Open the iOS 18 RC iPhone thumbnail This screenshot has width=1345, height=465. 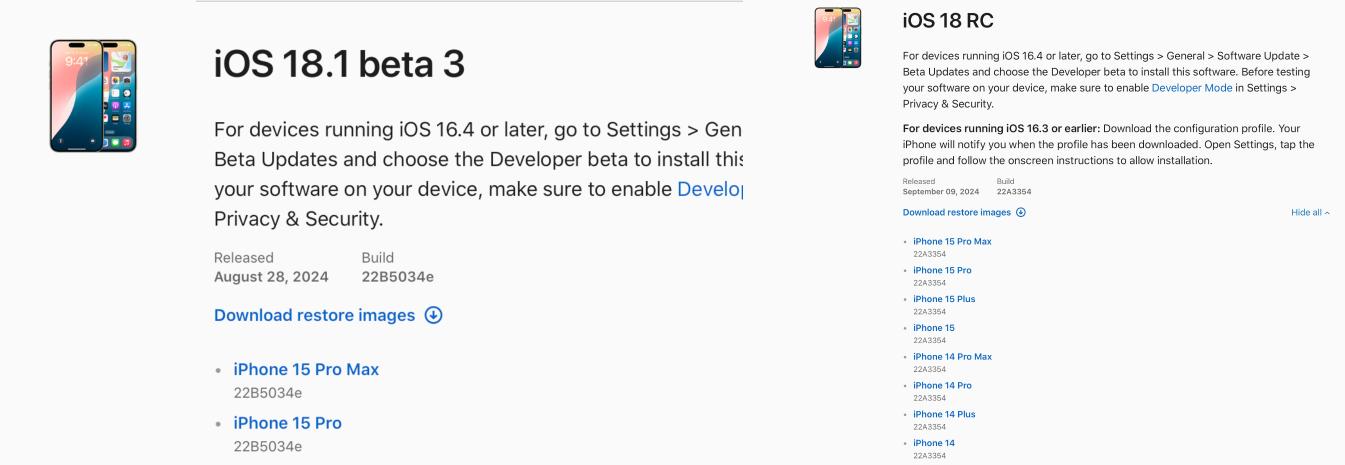[838, 38]
